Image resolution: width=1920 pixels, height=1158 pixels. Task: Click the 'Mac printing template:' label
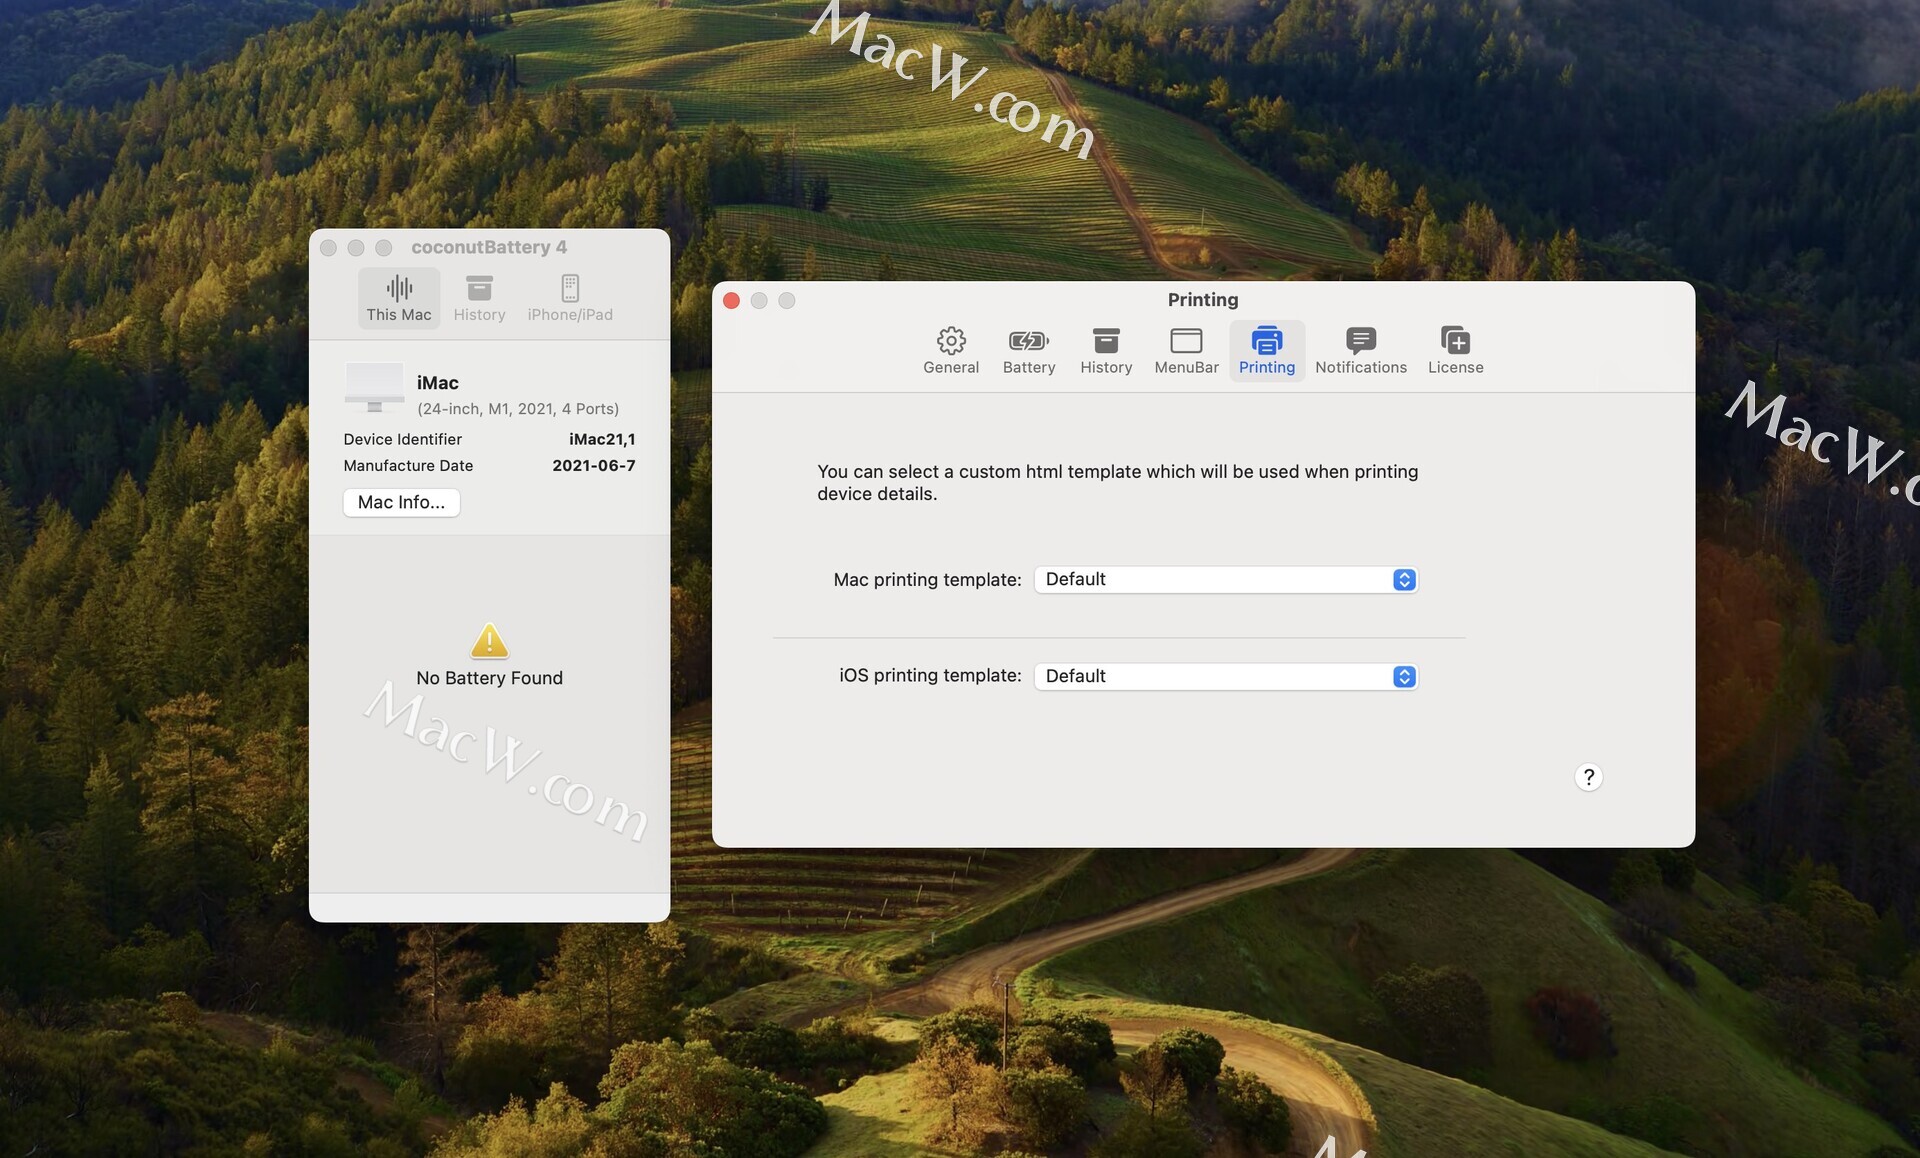(x=927, y=580)
